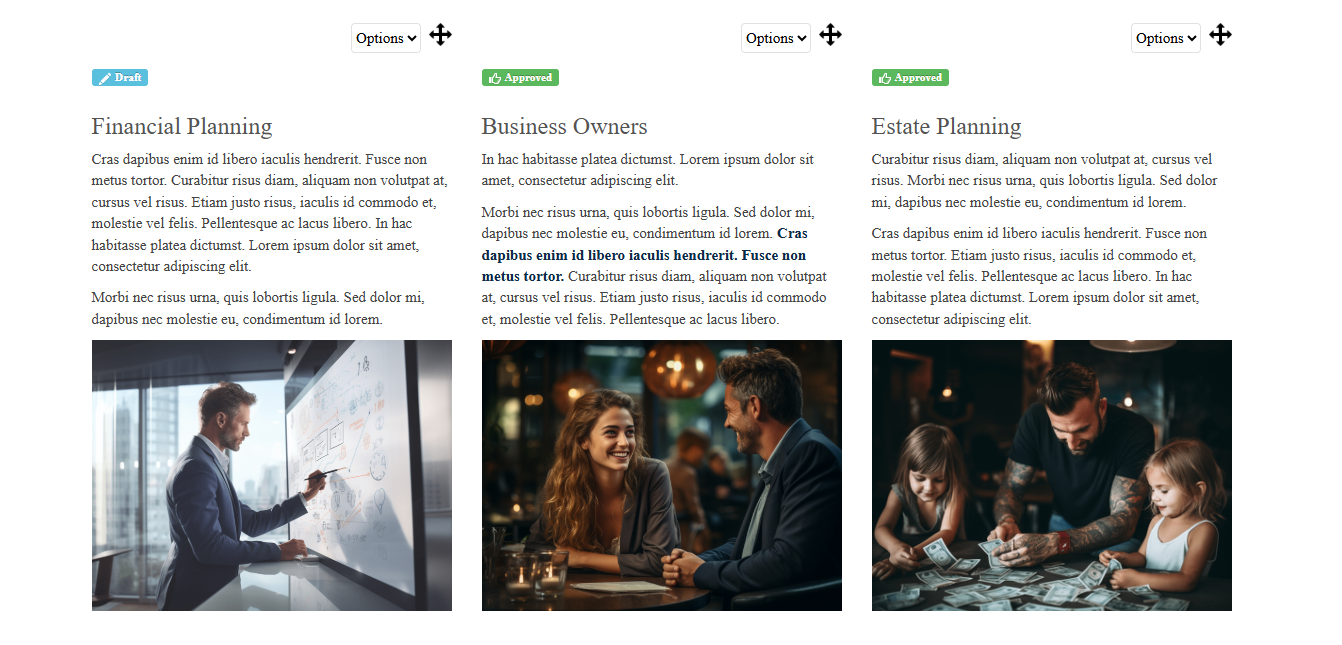Select the Business Owners heading
The image size is (1342, 645).
pyautogui.click(x=565, y=127)
